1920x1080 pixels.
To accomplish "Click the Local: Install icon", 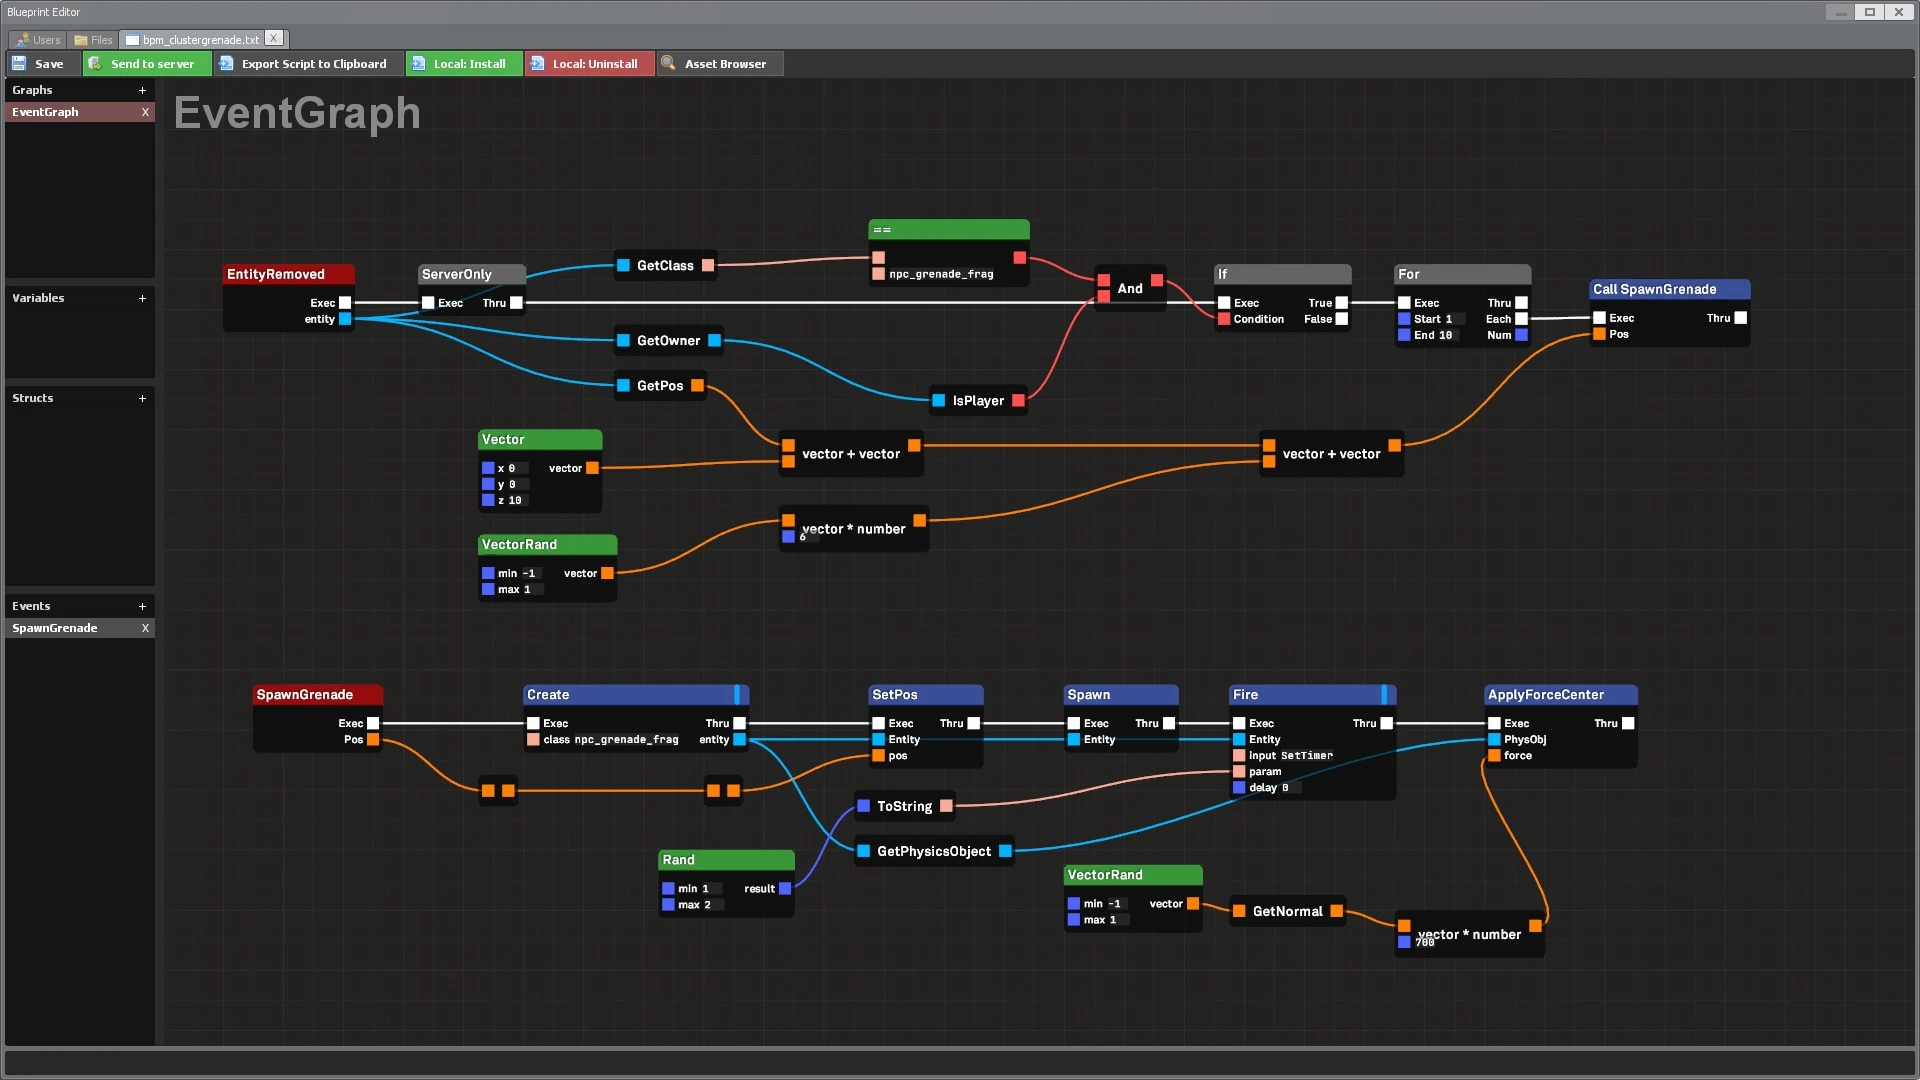I will point(418,63).
